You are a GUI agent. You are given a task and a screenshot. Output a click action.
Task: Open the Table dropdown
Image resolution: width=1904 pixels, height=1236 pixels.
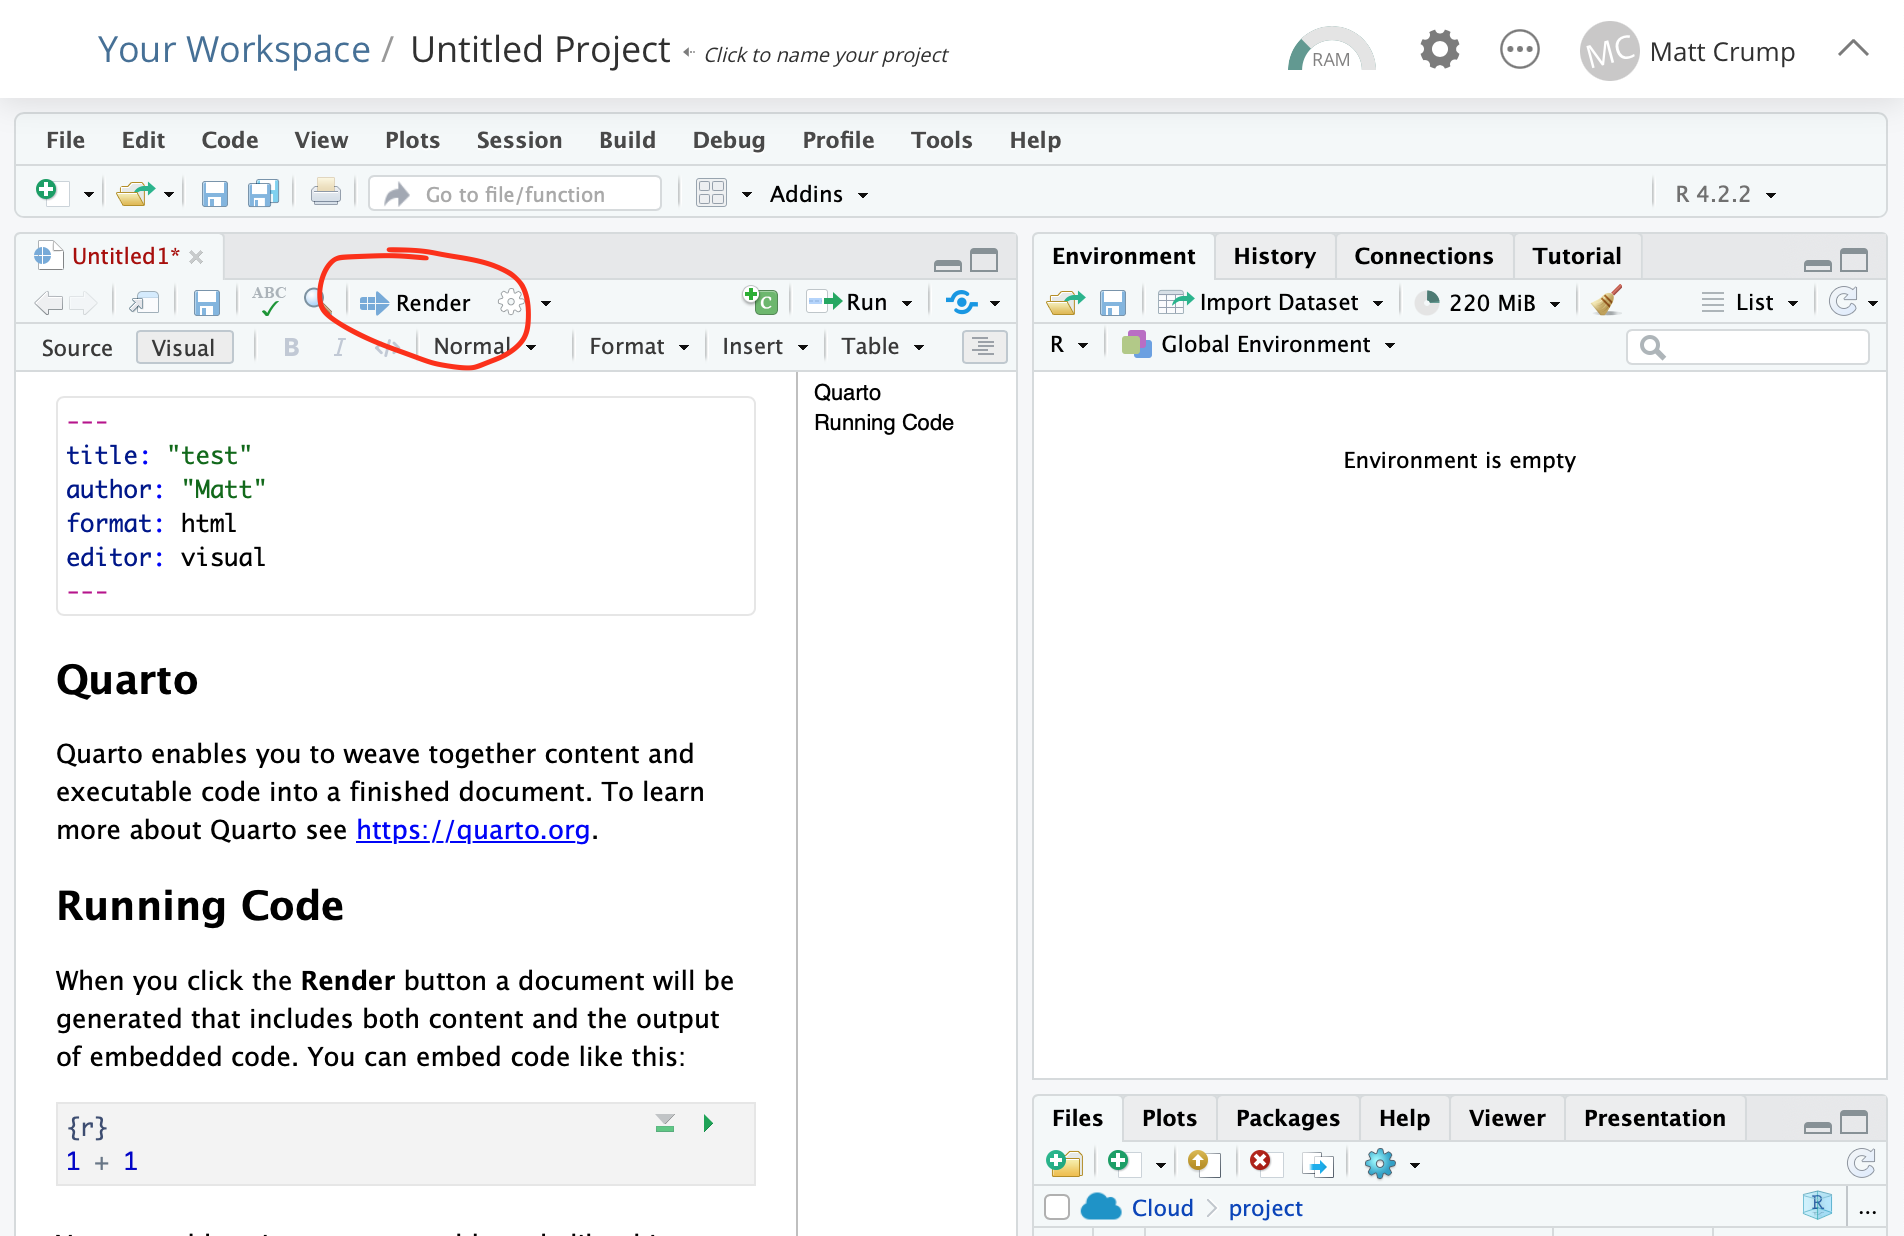[883, 346]
